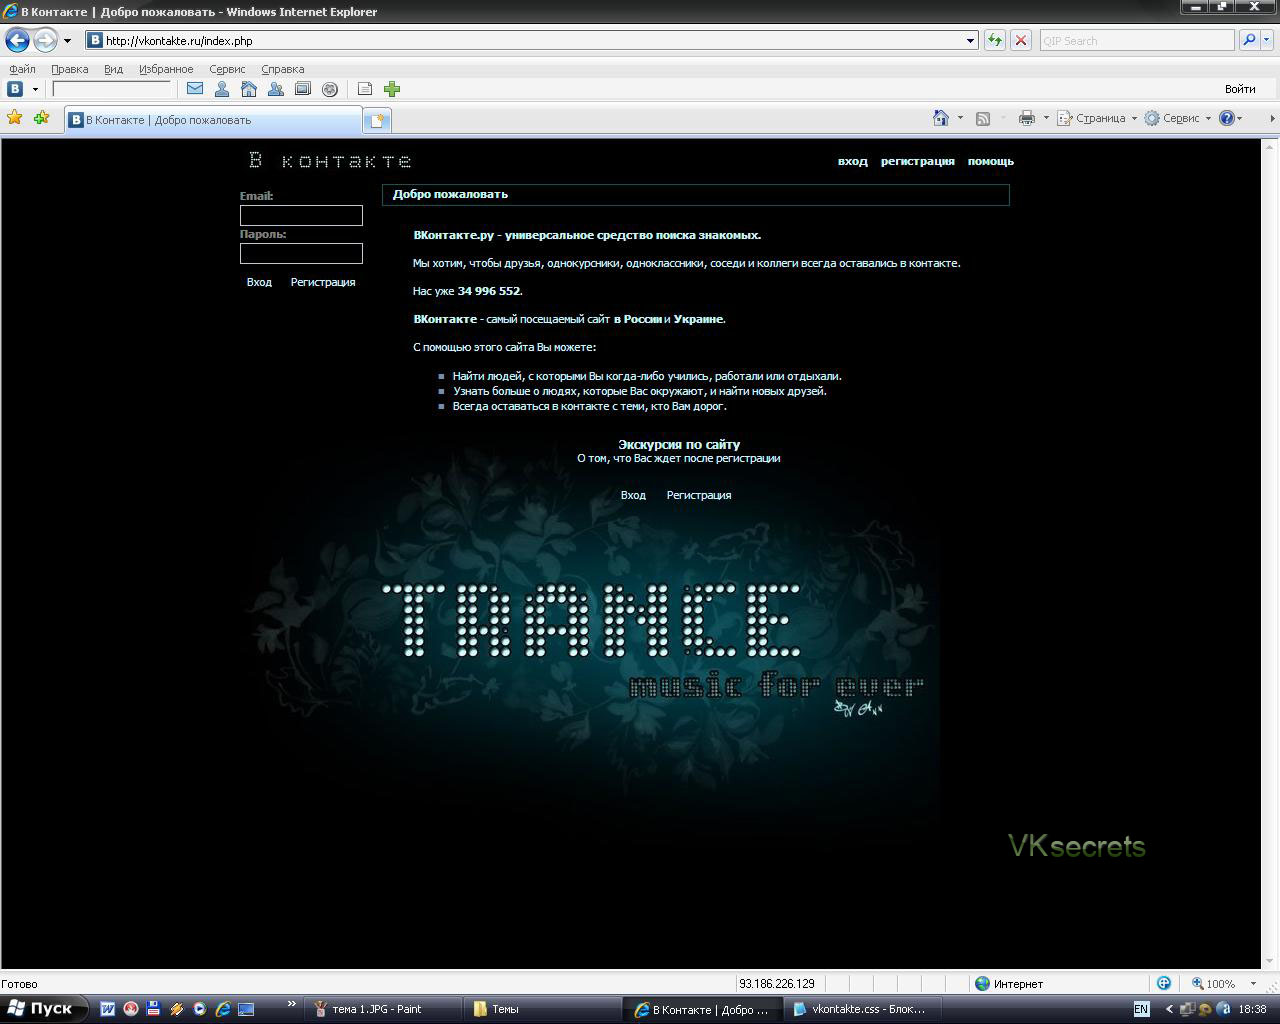Click Вход link below Экскурсия text
This screenshot has height=1024, width=1280.
pyautogui.click(x=633, y=495)
